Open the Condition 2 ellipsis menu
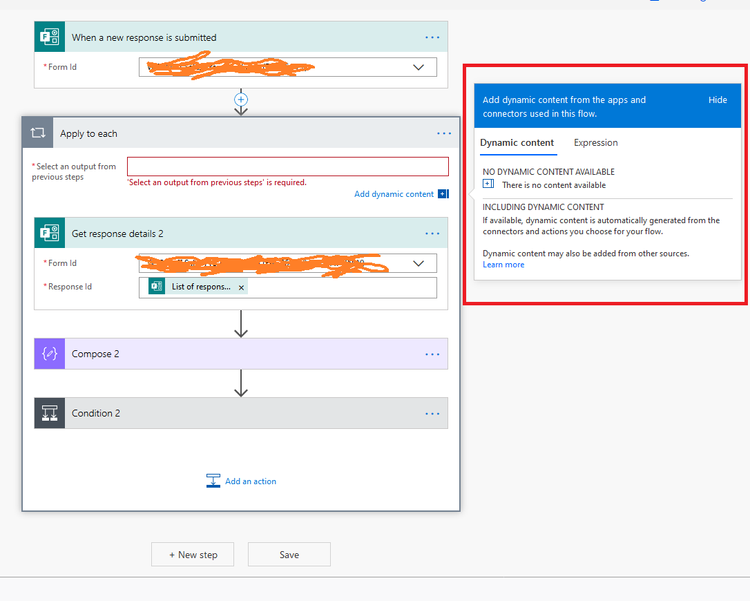The image size is (750, 601). [x=432, y=413]
